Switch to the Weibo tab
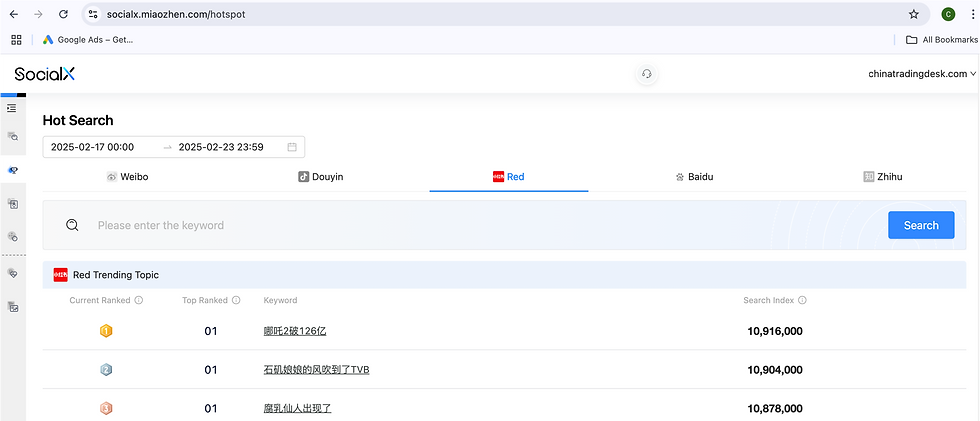The height and width of the screenshot is (421, 980). 128,177
